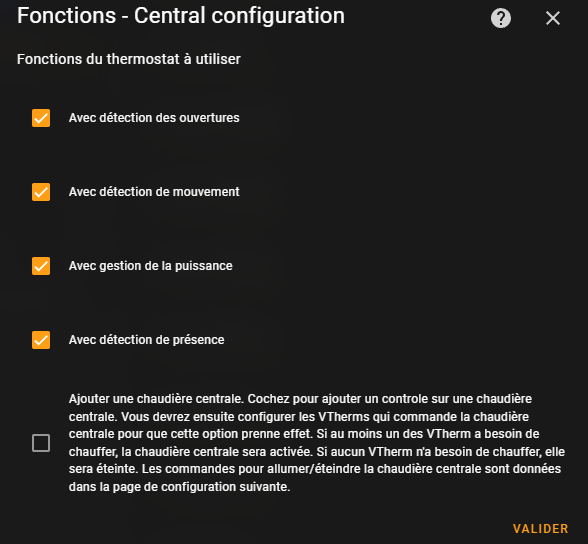Open help via the question mark icon
Screen dimensions: 588x544
[x=501, y=18]
